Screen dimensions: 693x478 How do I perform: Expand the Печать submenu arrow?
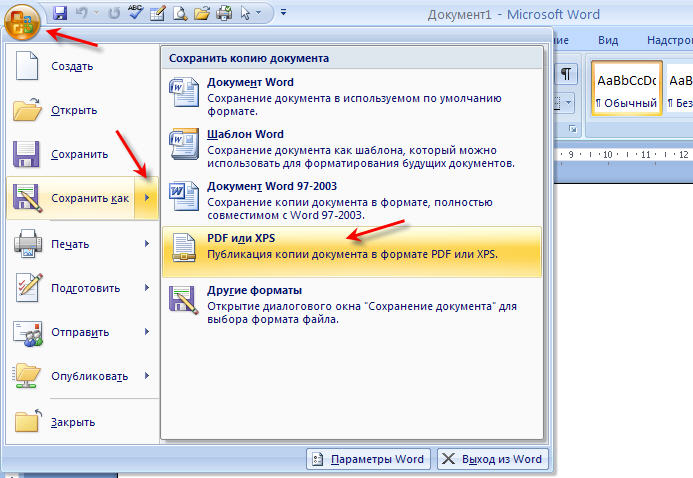tap(147, 243)
